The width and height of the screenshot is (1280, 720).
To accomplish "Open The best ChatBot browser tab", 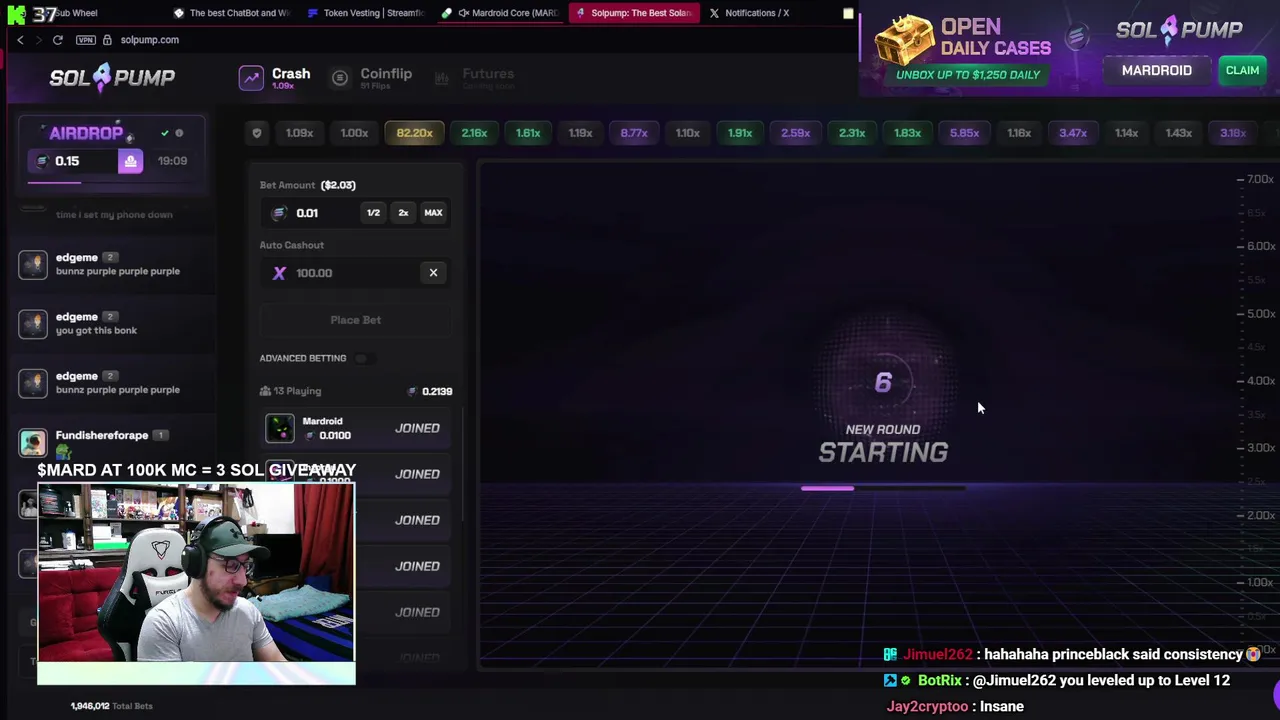I will [231, 13].
